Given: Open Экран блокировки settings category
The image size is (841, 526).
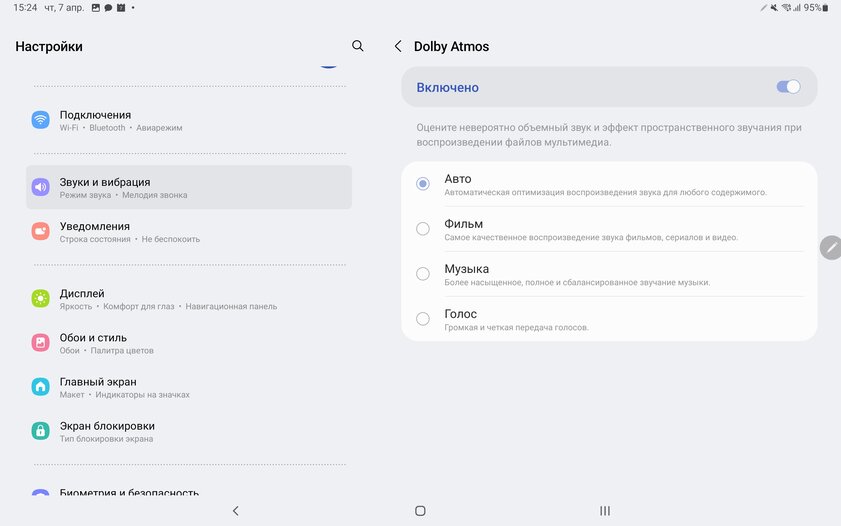Looking at the screenshot, I should click(x=189, y=431).
